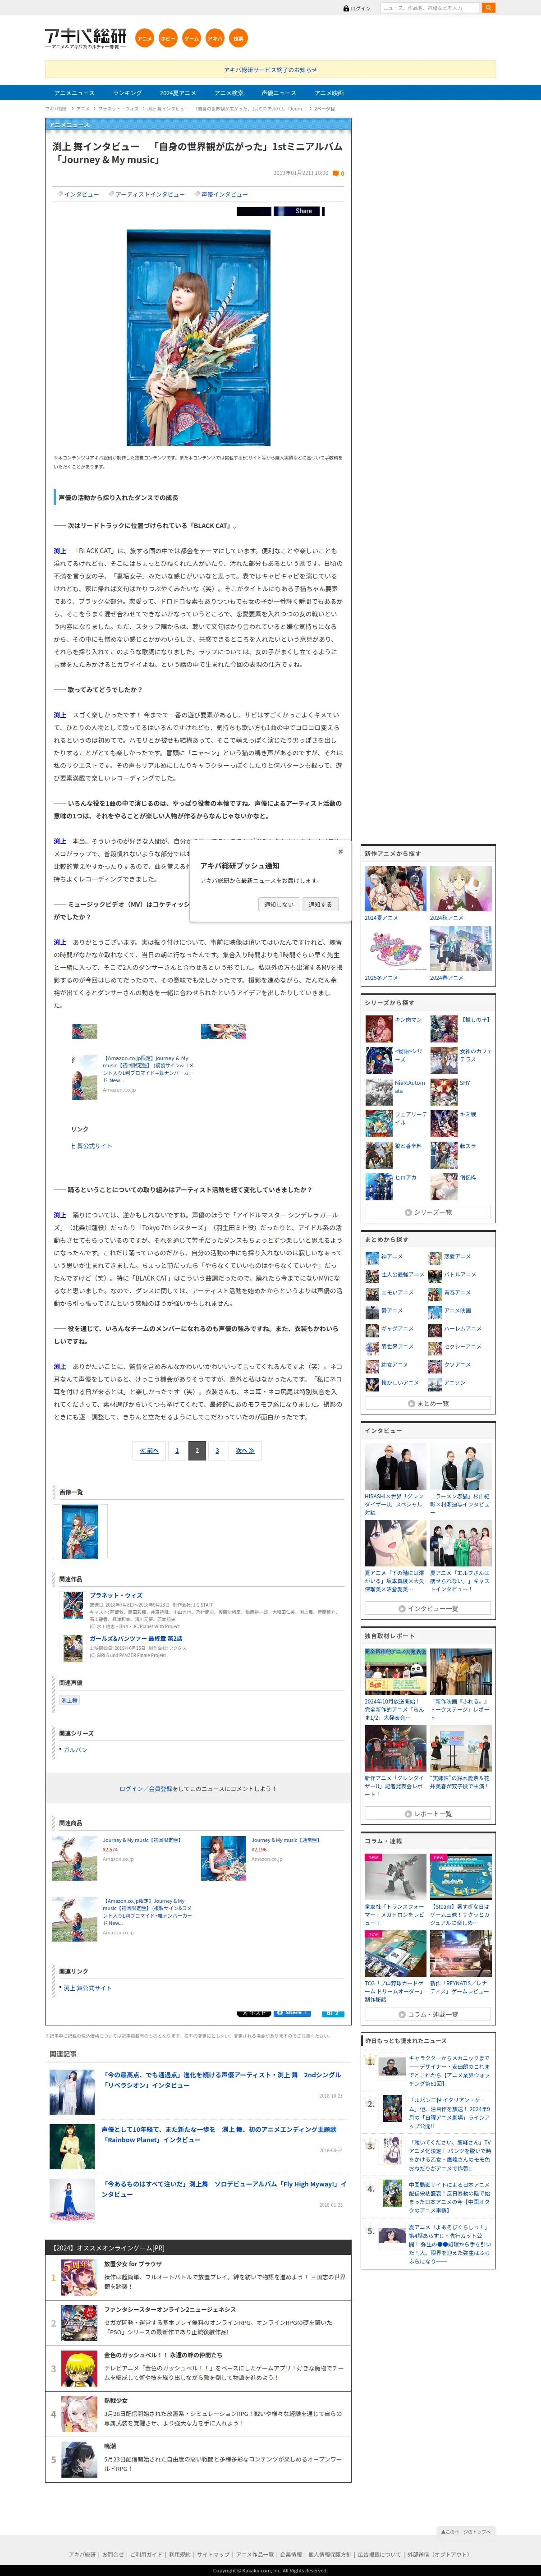541x2576 pixels.
Task: Click the インタビュー一覧 button
Action: tap(428, 1609)
